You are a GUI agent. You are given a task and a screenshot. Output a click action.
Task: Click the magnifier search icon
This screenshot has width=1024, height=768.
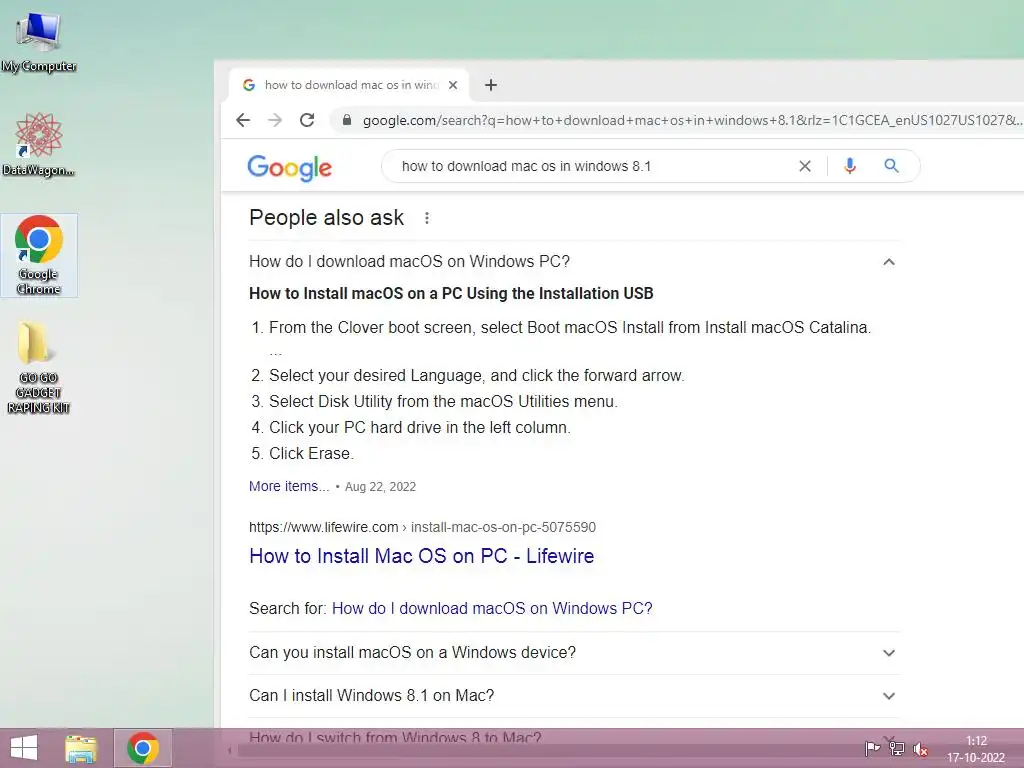[891, 166]
